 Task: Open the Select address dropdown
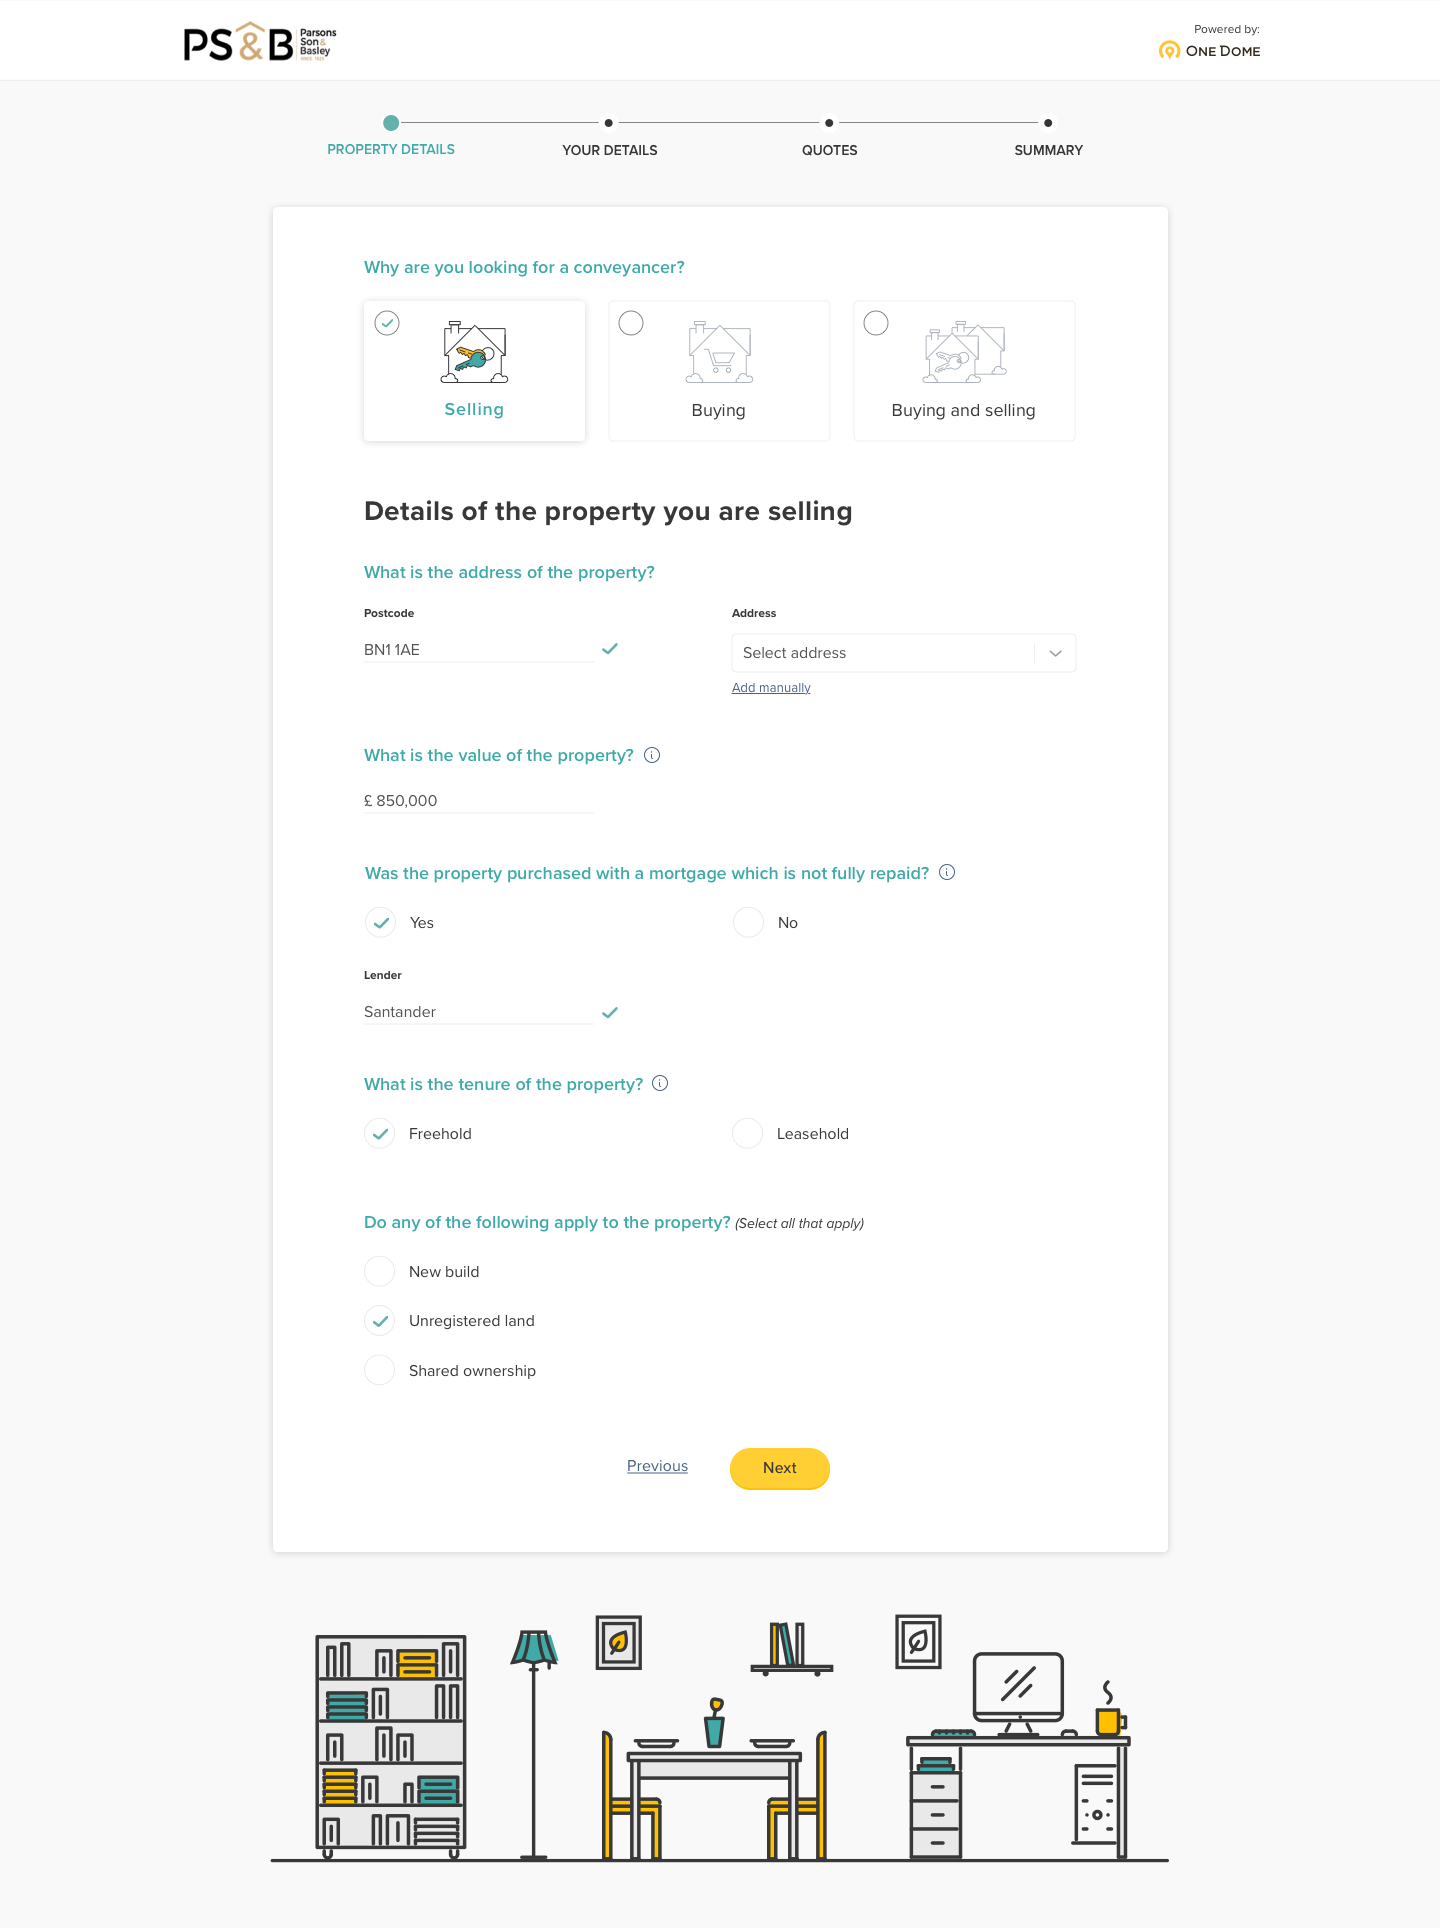tap(904, 653)
